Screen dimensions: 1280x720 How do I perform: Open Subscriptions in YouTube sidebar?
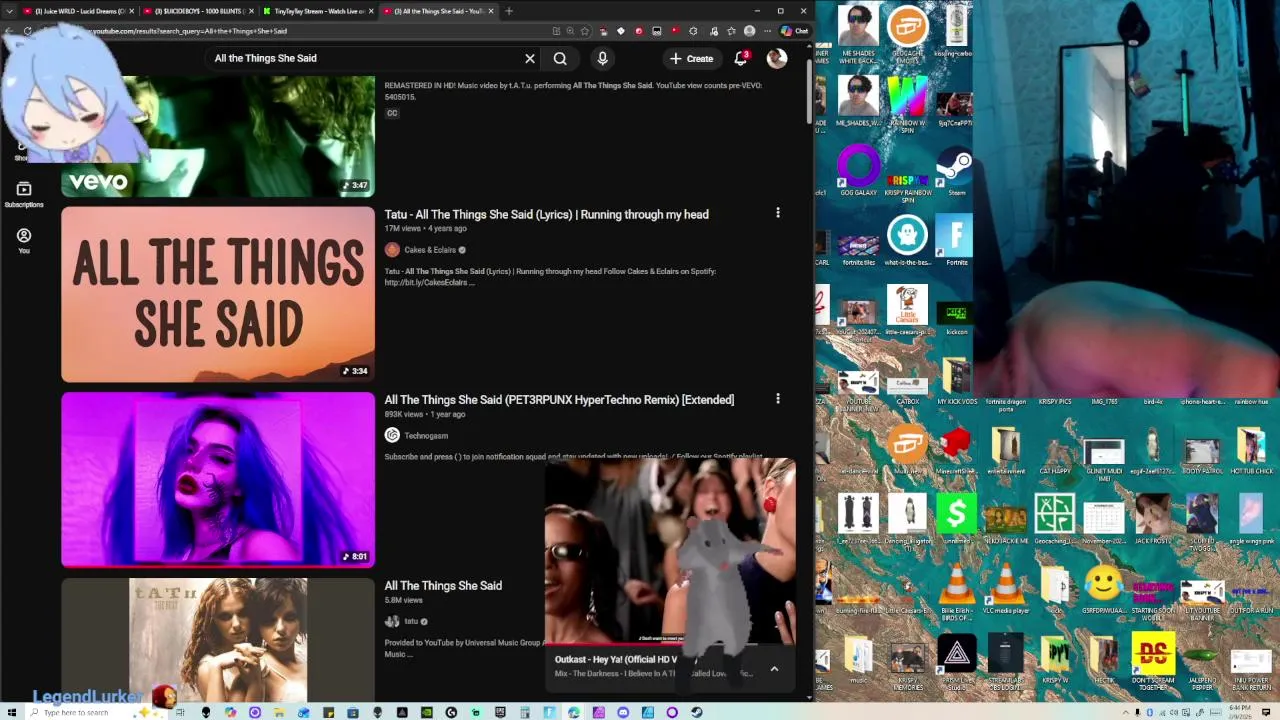pos(24,194)
